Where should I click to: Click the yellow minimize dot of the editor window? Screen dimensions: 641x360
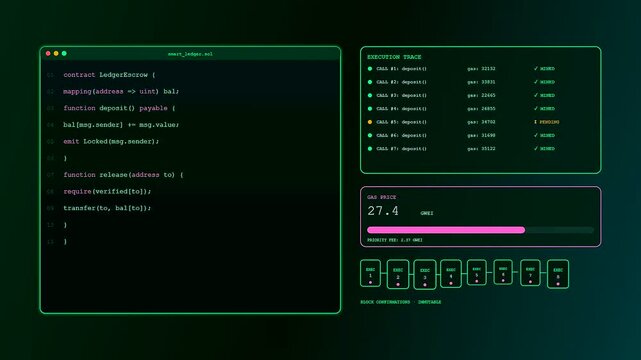(56, 54)
